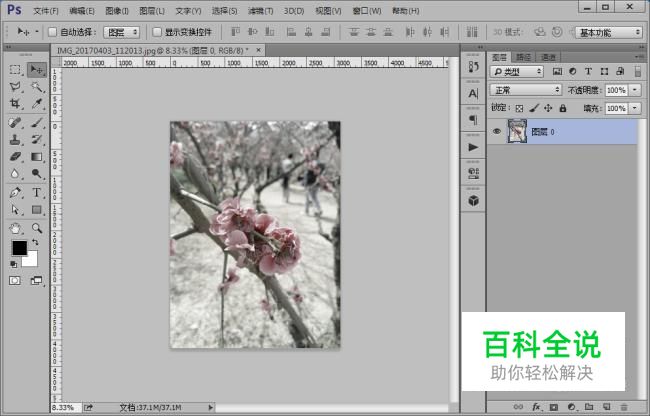Toggle lock image pixels brush icon
650x416 pixels.
534,109
